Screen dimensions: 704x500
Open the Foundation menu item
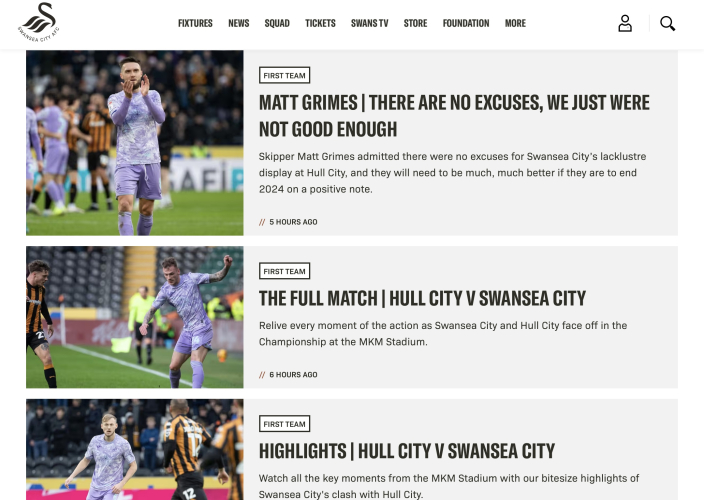[466, 23]
